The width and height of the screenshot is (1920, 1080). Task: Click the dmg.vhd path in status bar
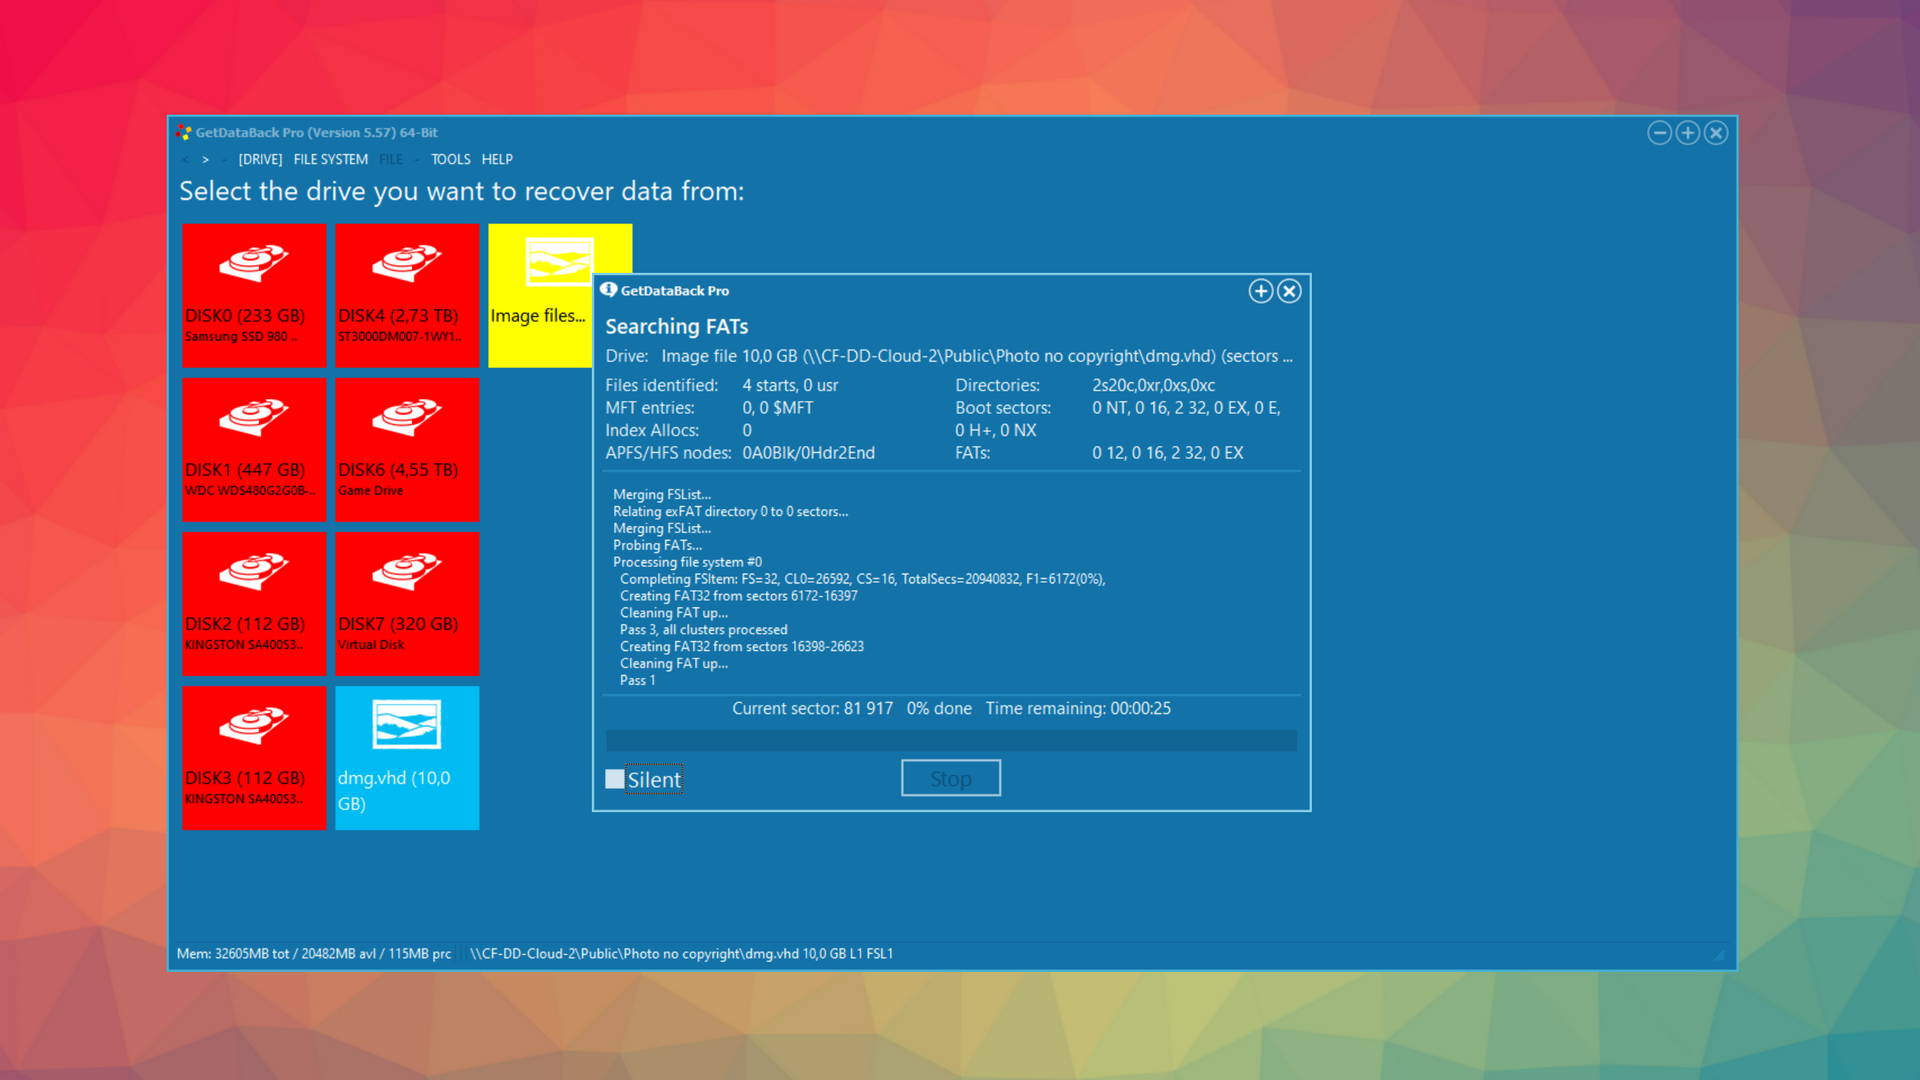point(681,954)
